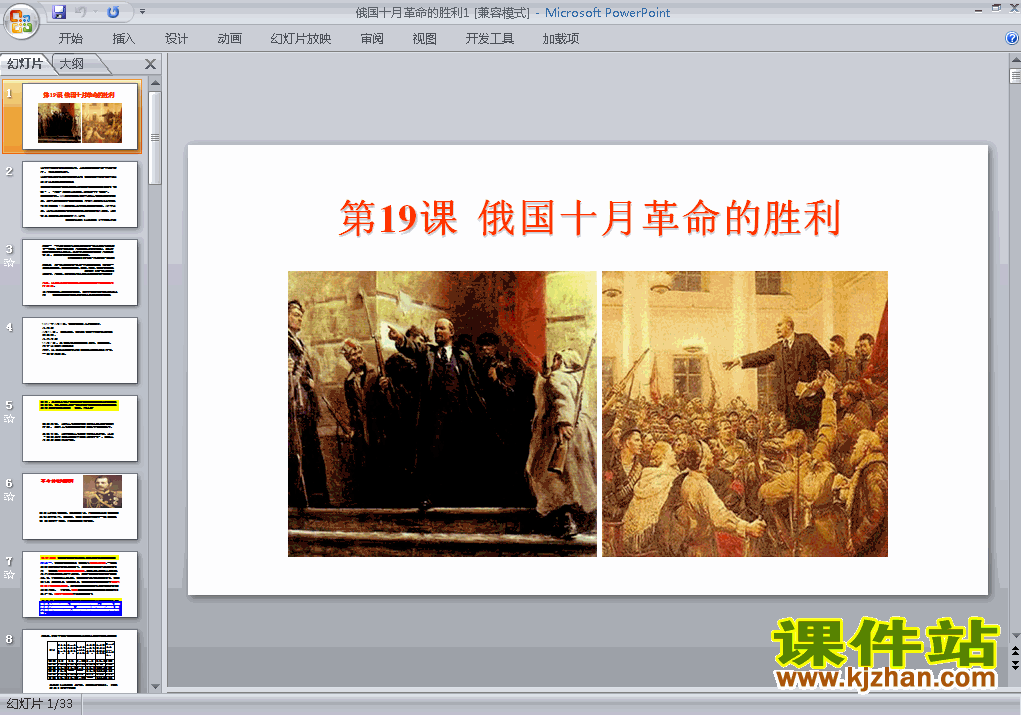This screenshot has height=715, width=1021.
Task: Click the thumbnail pane scrollbar thumb
Action: 155,138
